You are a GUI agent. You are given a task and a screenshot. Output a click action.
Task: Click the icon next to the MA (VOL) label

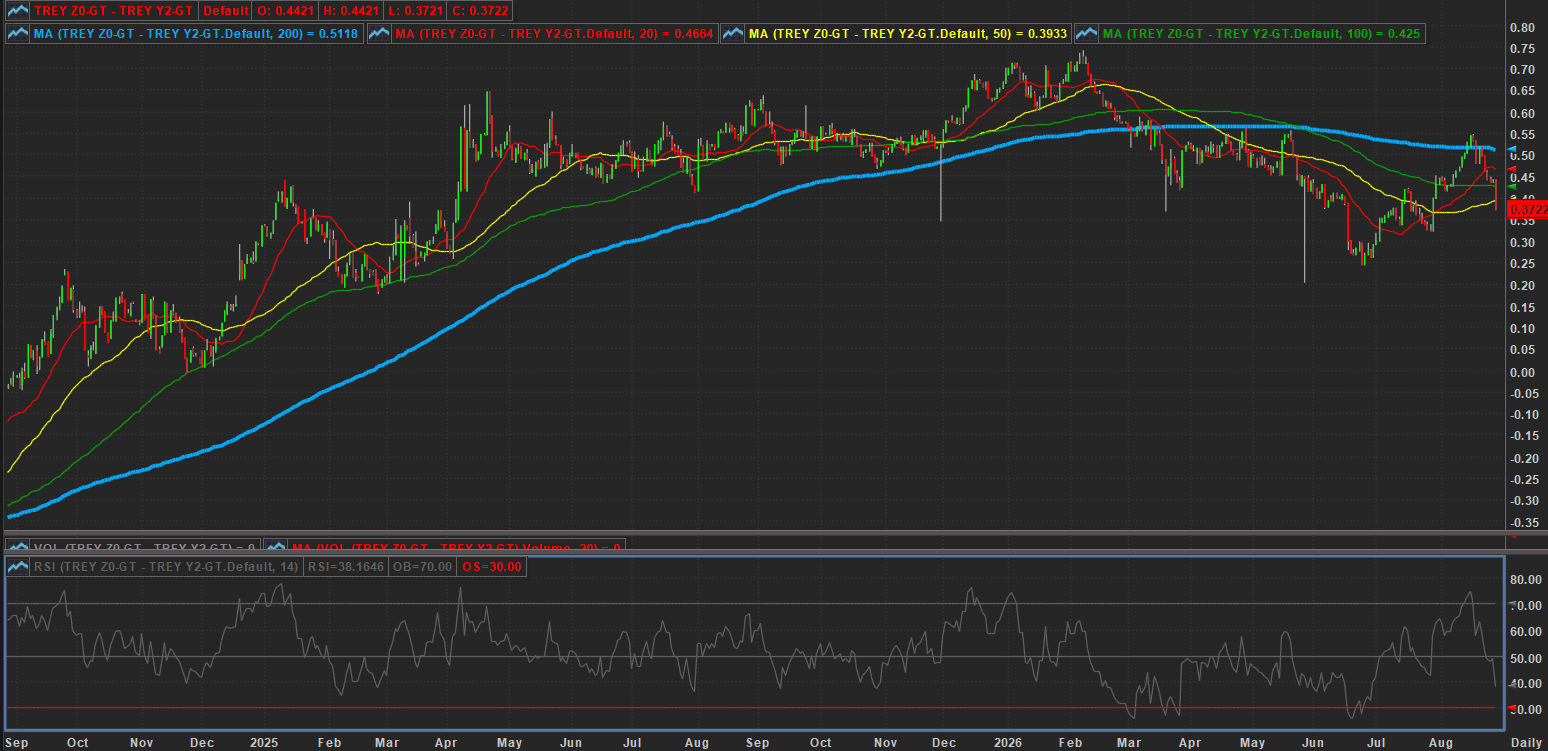[277, 547]
